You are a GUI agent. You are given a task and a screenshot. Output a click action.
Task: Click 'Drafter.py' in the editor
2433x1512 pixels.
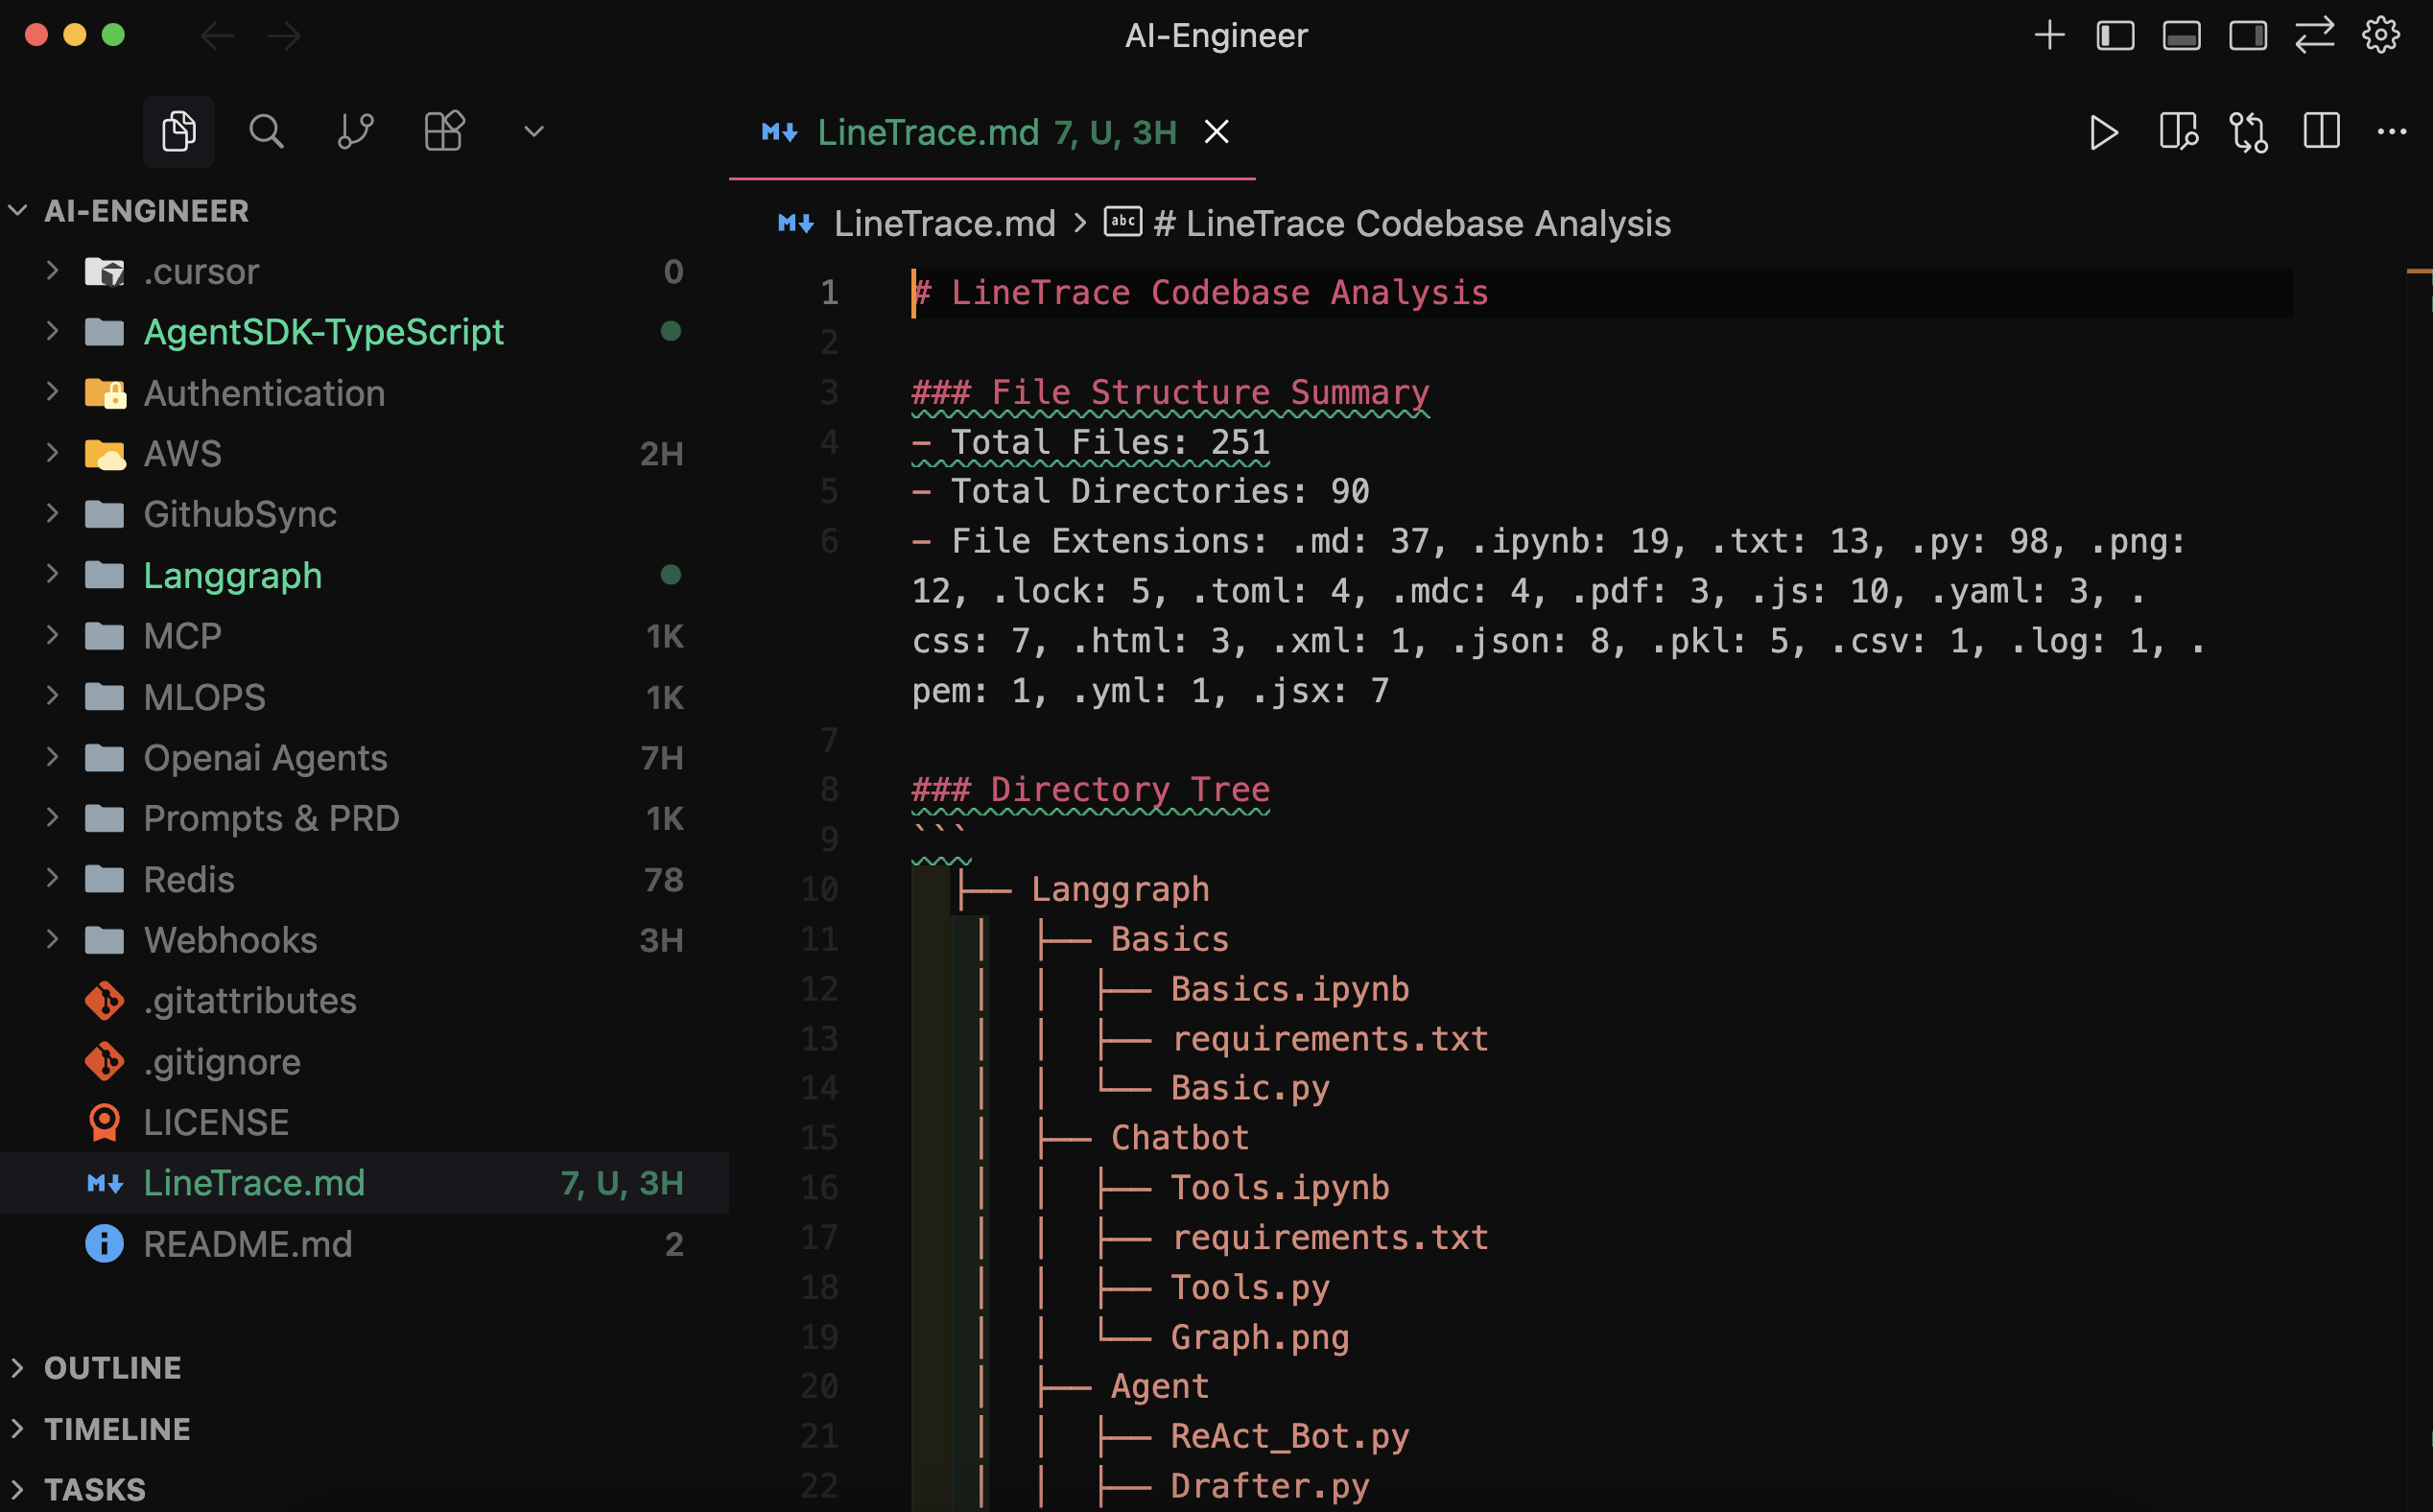click(x=1270, y=1486)
